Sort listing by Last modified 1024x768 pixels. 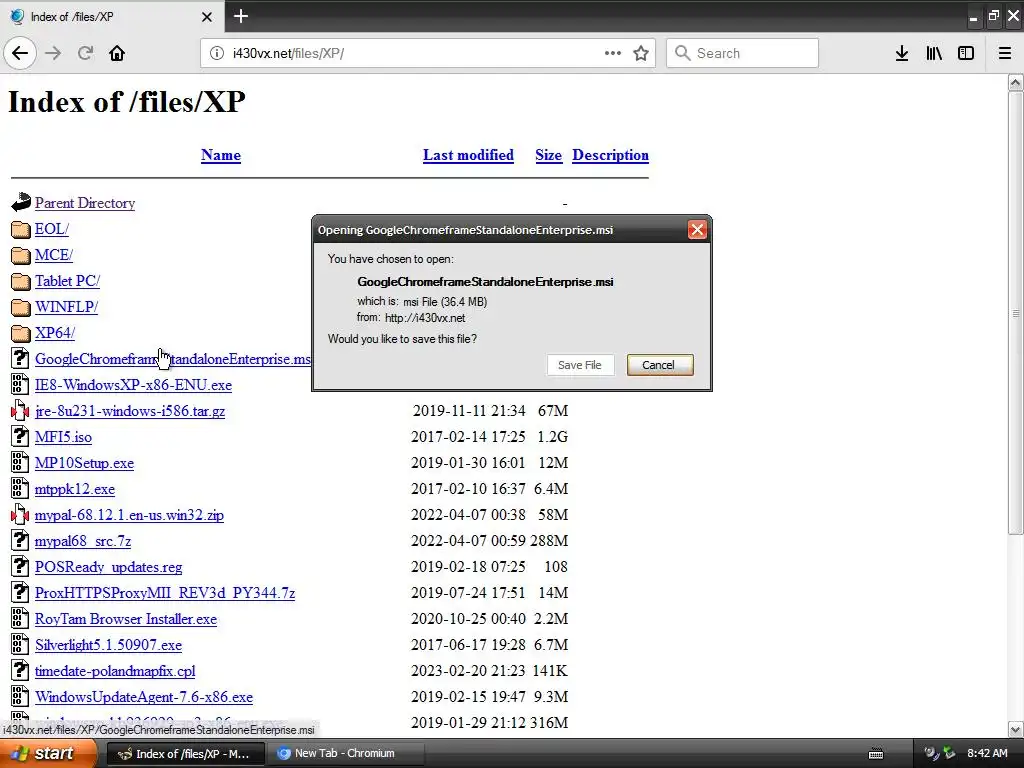coord(468,155)
